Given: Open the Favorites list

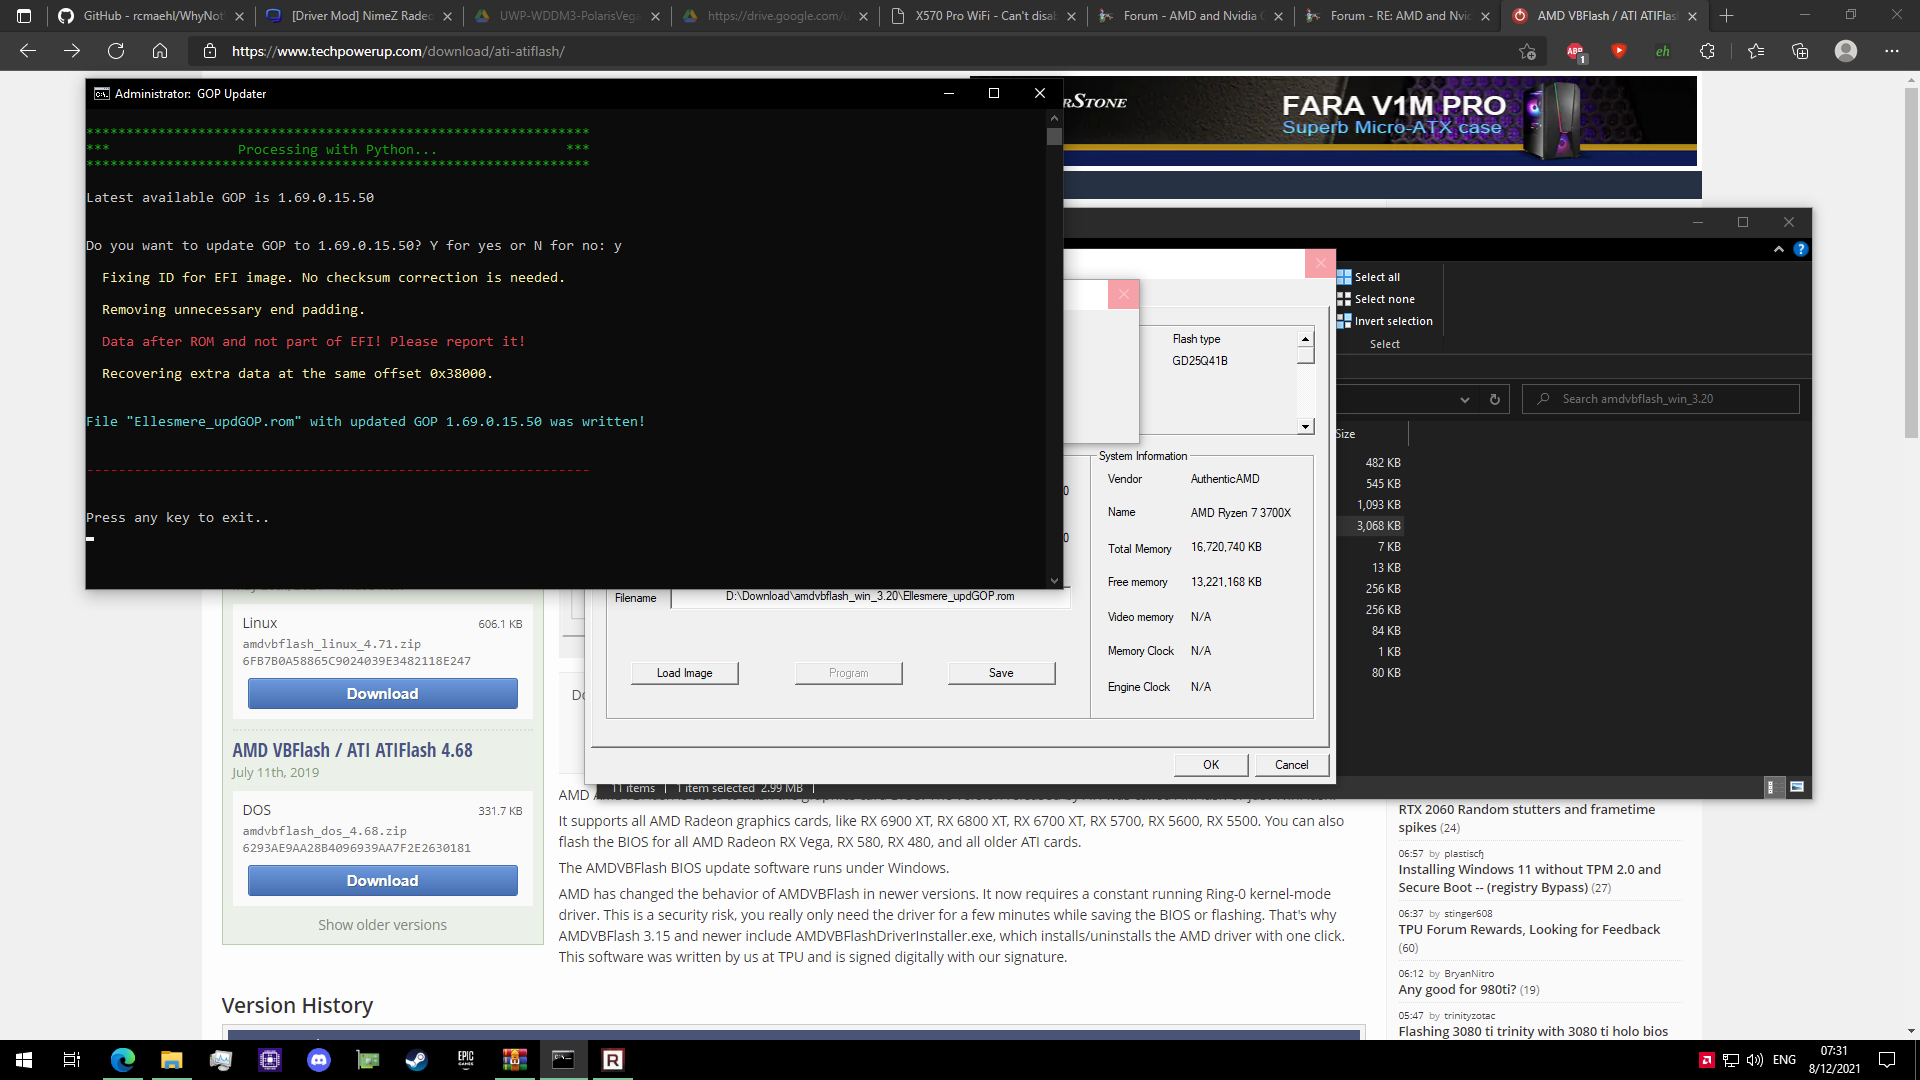Looking at the screenshot, I should pos(1756,51).
